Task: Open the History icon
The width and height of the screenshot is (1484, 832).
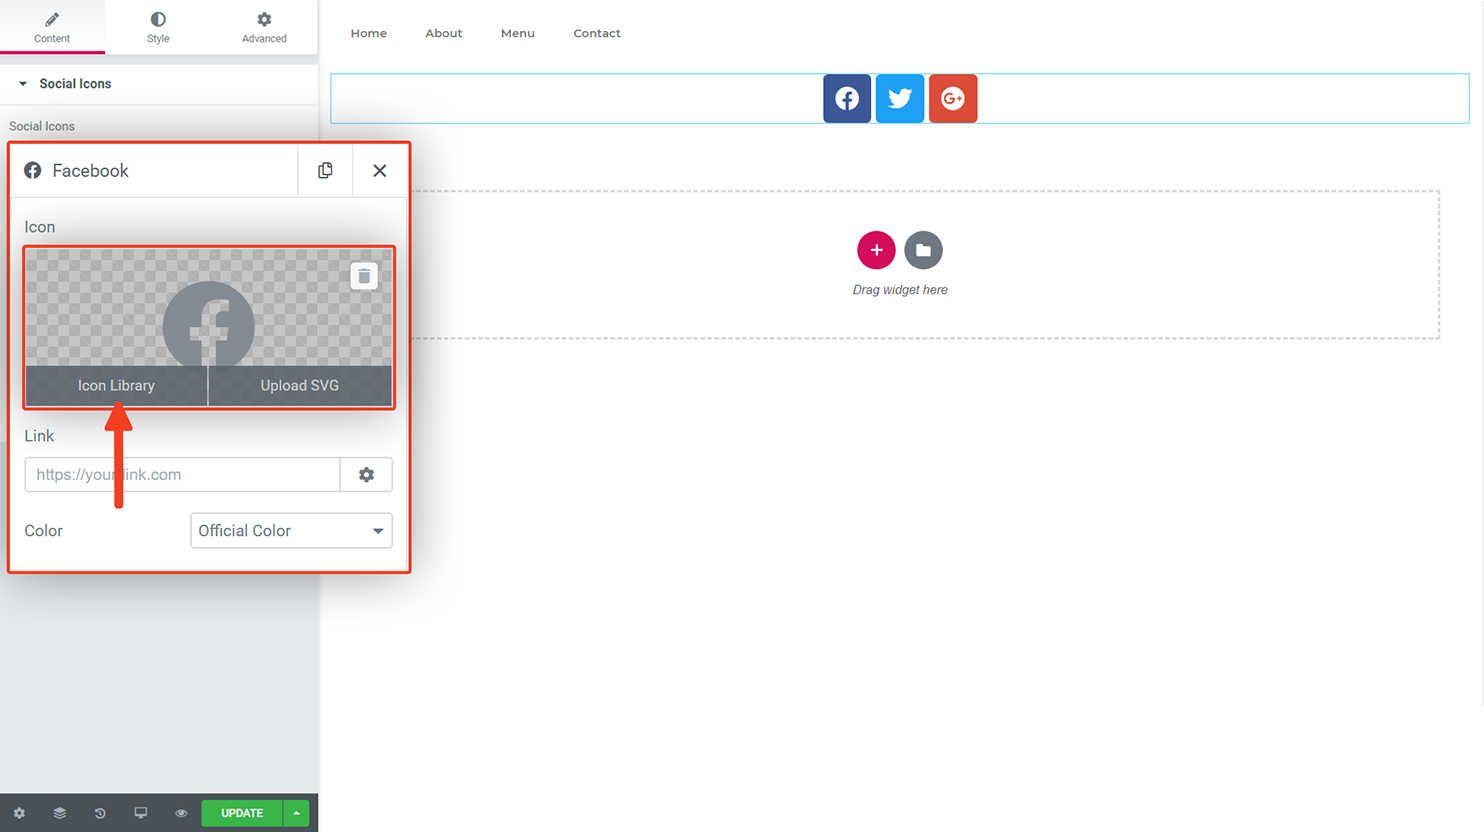Action: tap(100, 813)
